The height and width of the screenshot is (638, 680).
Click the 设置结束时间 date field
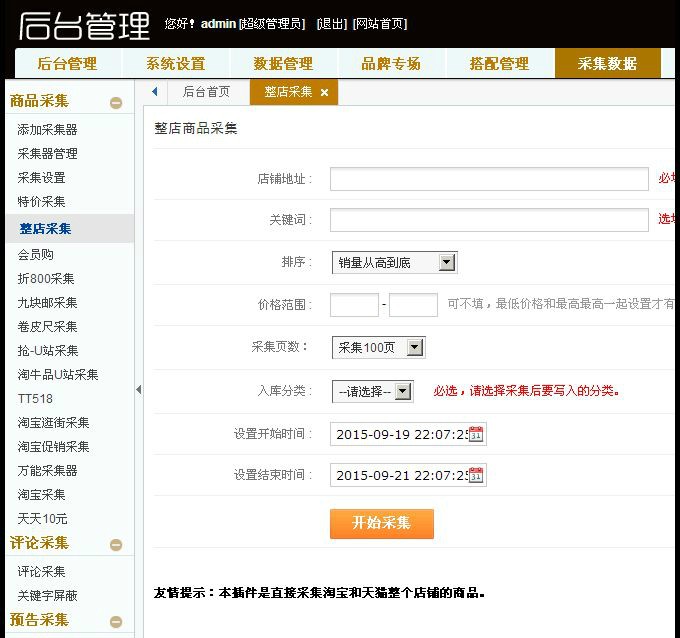click(408, 475)
